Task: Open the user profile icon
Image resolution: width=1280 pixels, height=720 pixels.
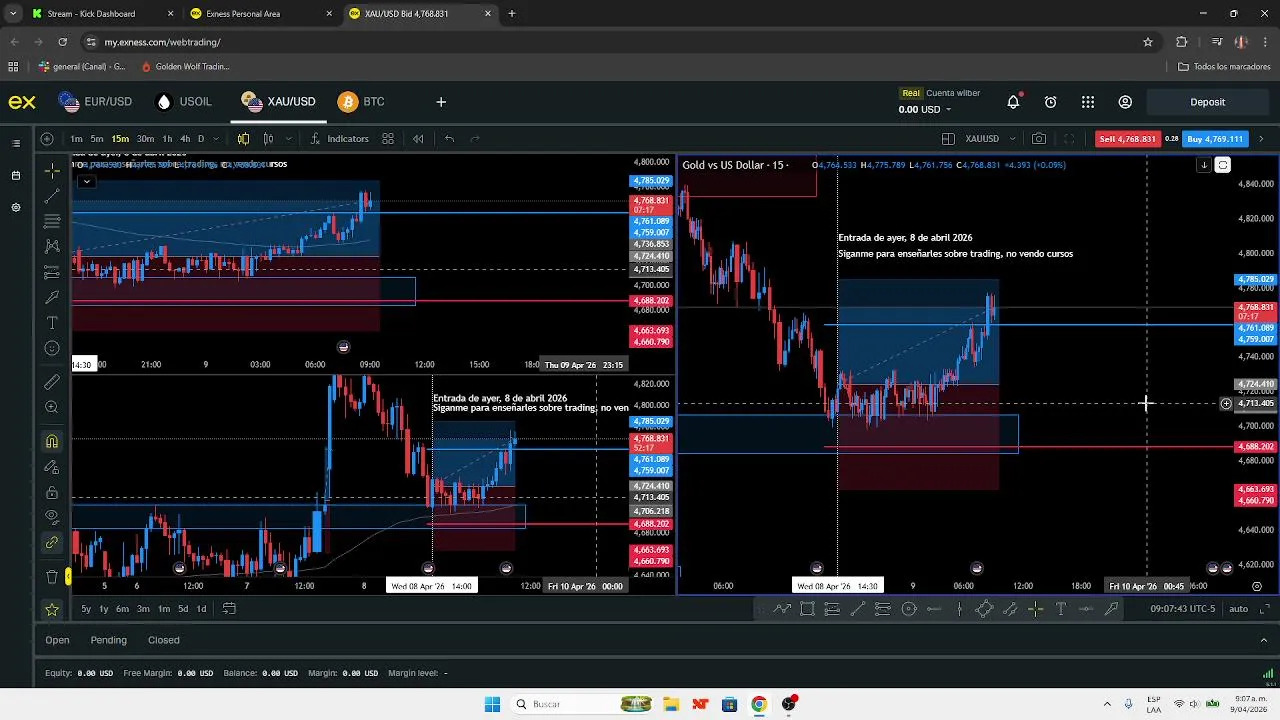Action: point(1125,102)
